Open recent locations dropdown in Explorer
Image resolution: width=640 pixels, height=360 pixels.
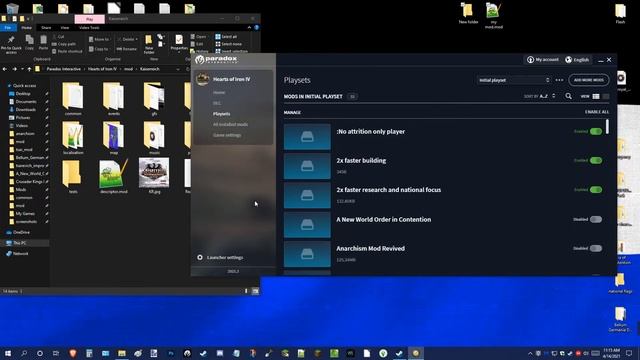pos(22,69)
